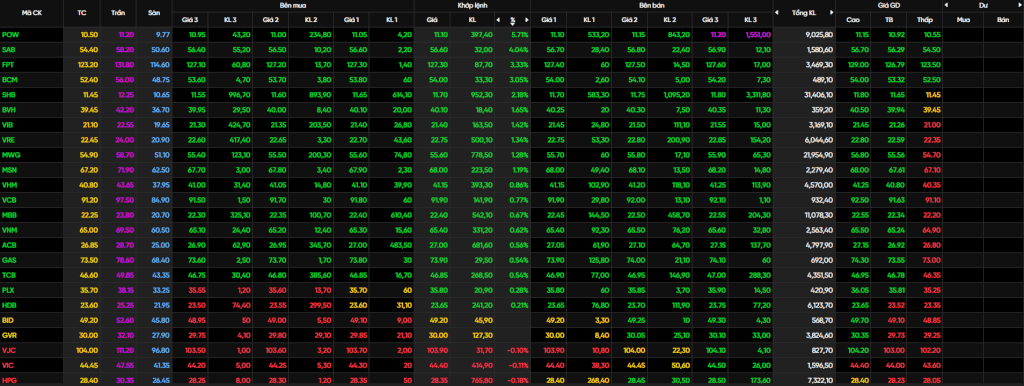
Task: Click the Bán column under Dư
Action: 1003,20
